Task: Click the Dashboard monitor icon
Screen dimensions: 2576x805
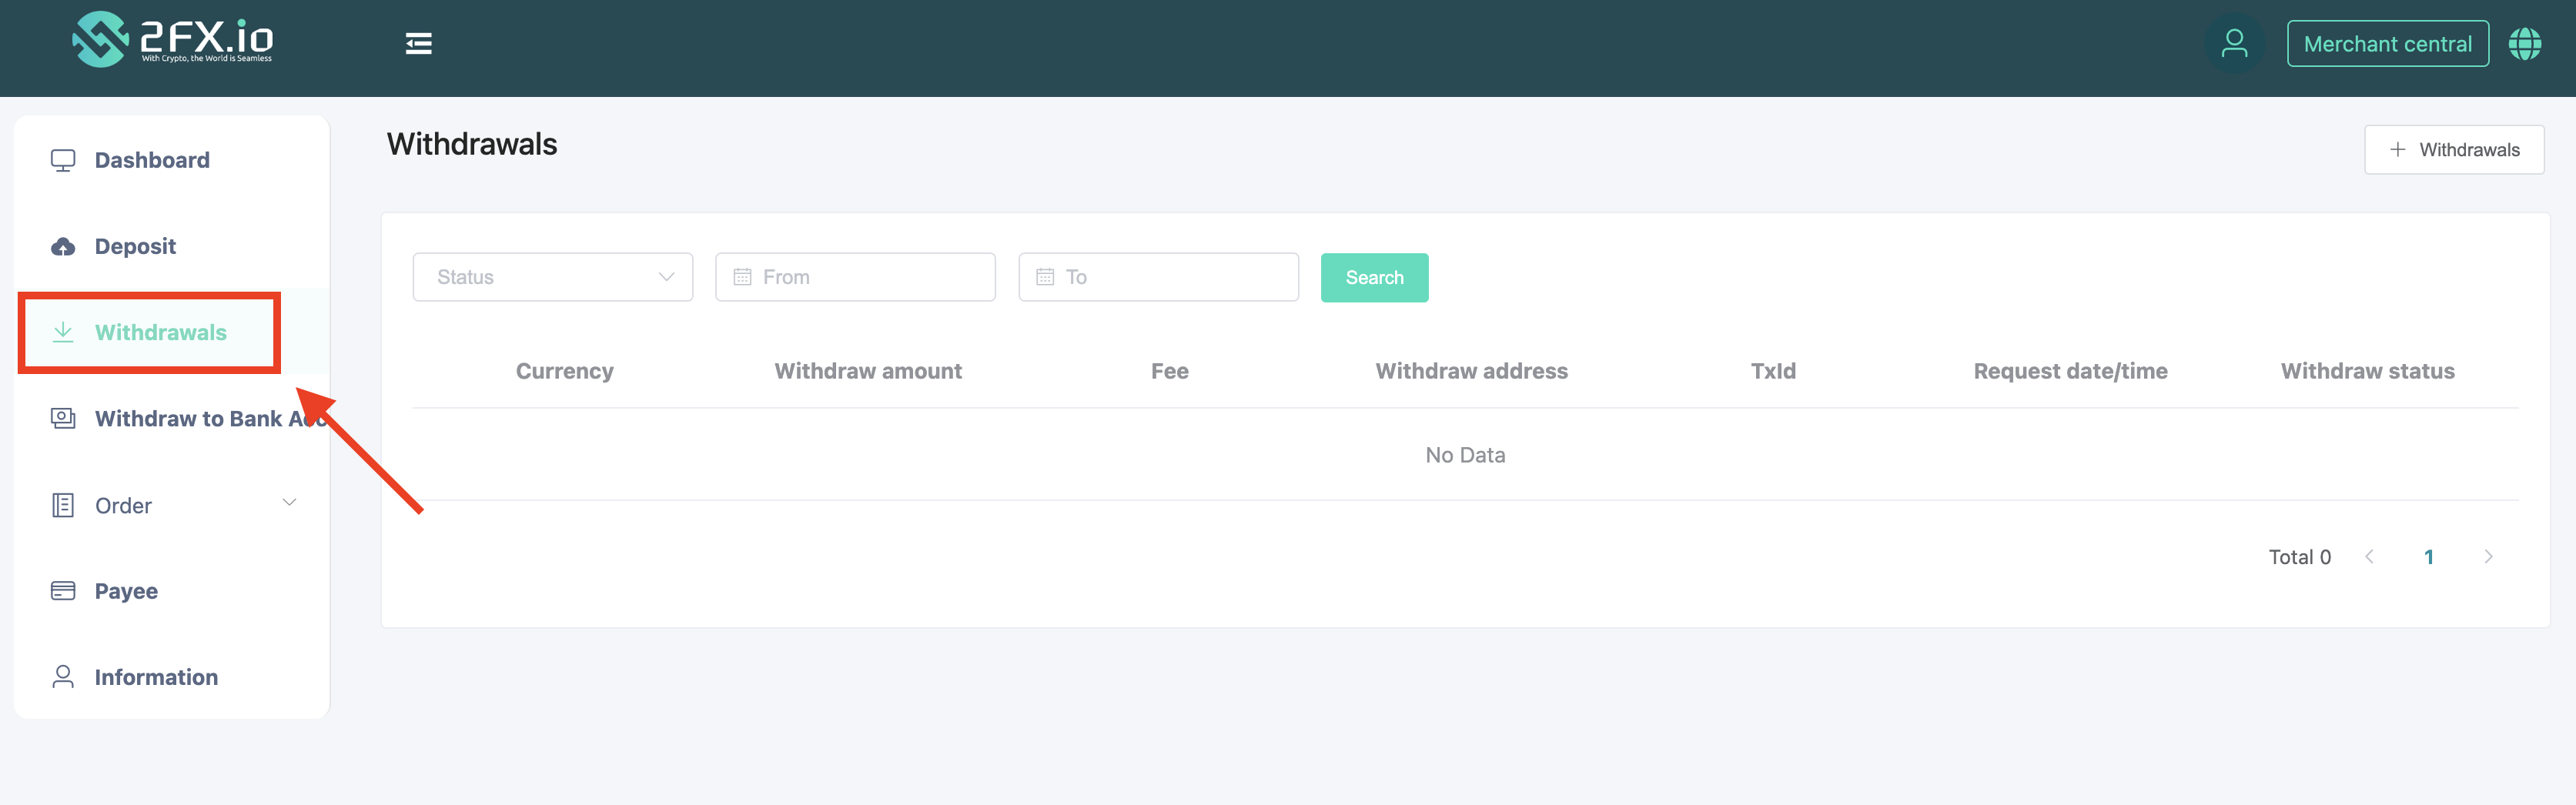Action: [x=63, y=160]
